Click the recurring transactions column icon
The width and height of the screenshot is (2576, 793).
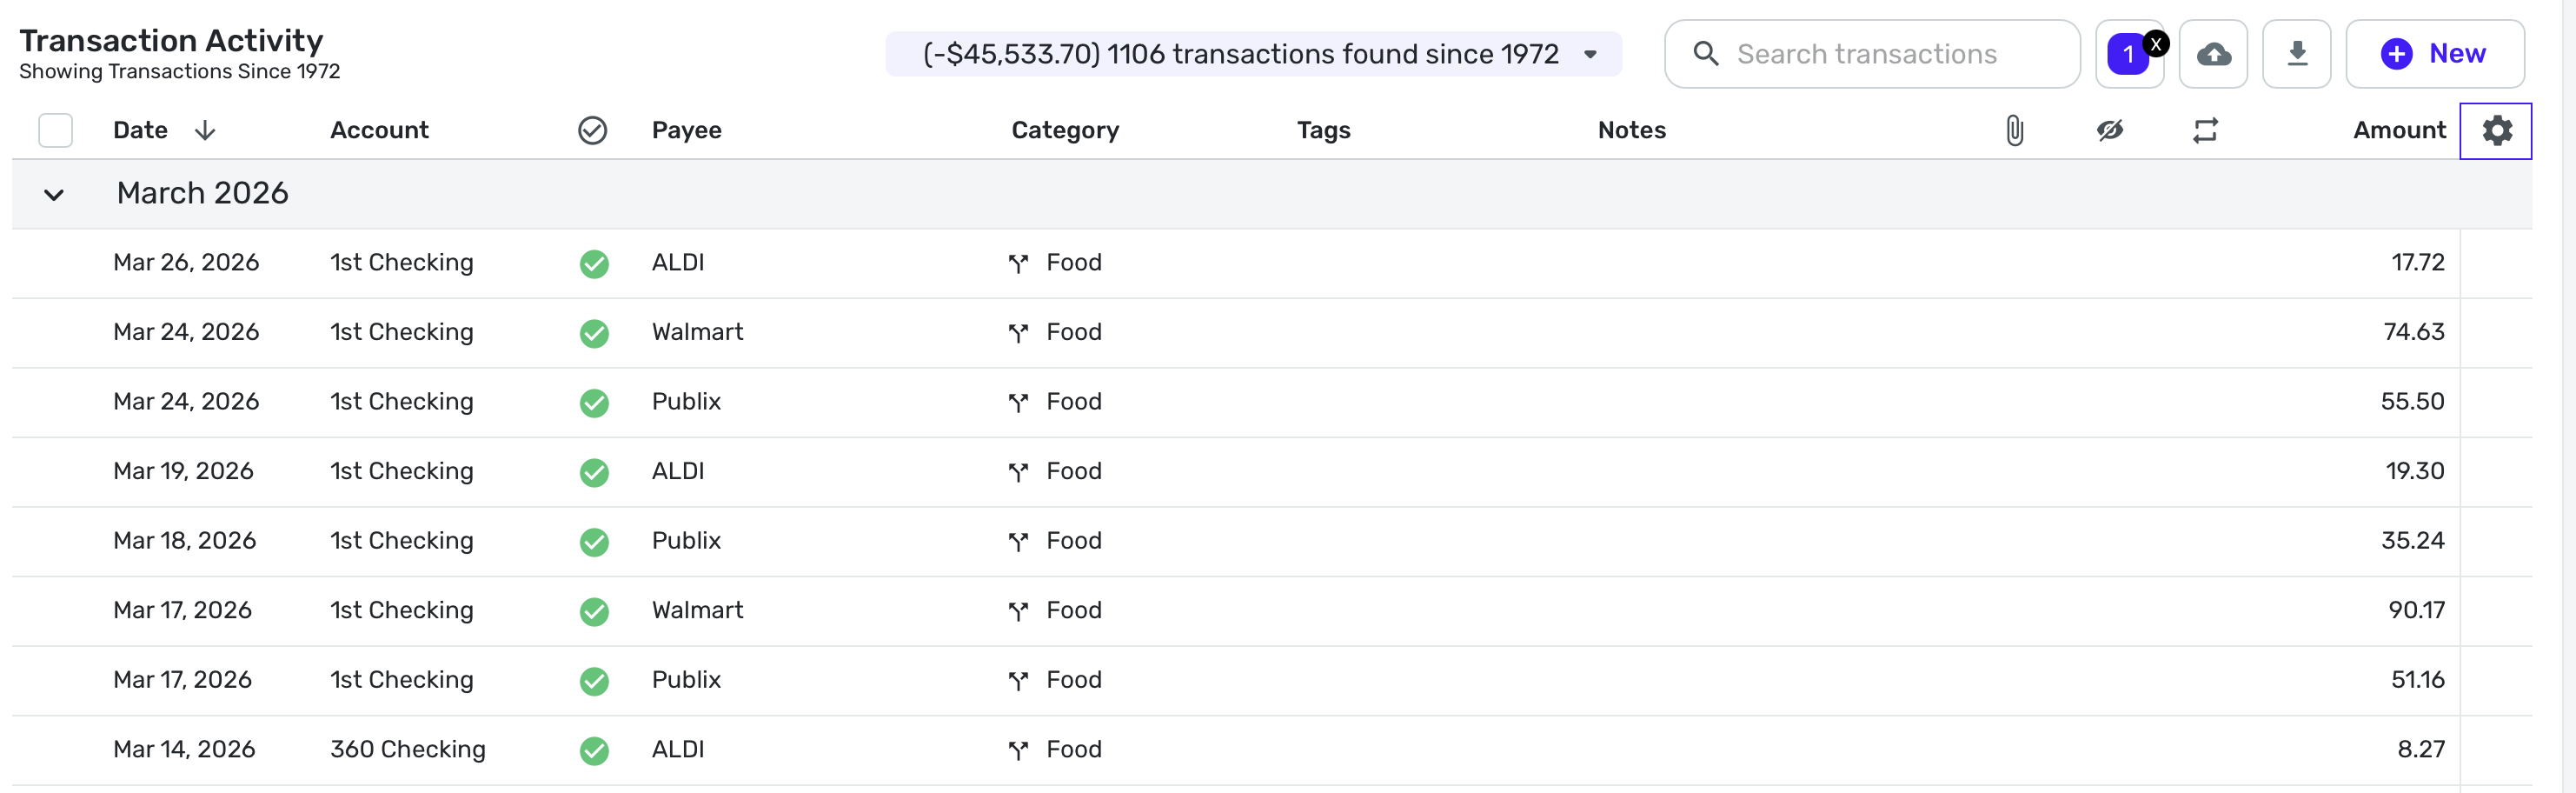click(2205, 131)
